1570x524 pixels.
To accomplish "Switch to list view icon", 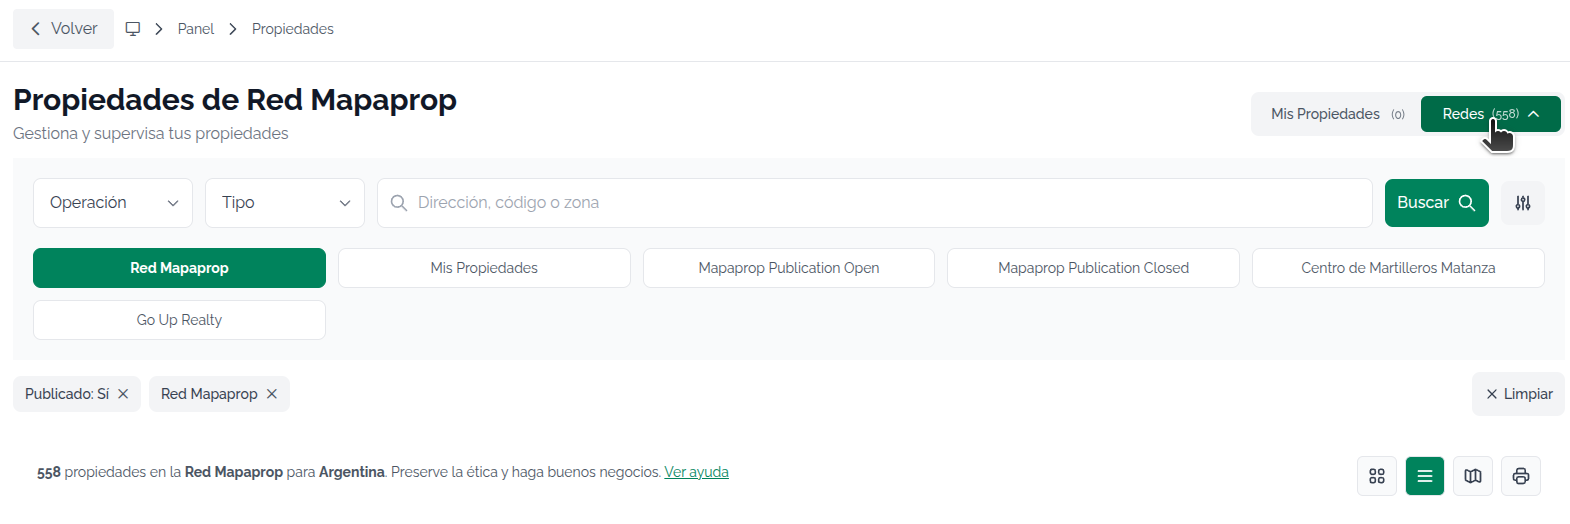I will [x=1425, y=476].
